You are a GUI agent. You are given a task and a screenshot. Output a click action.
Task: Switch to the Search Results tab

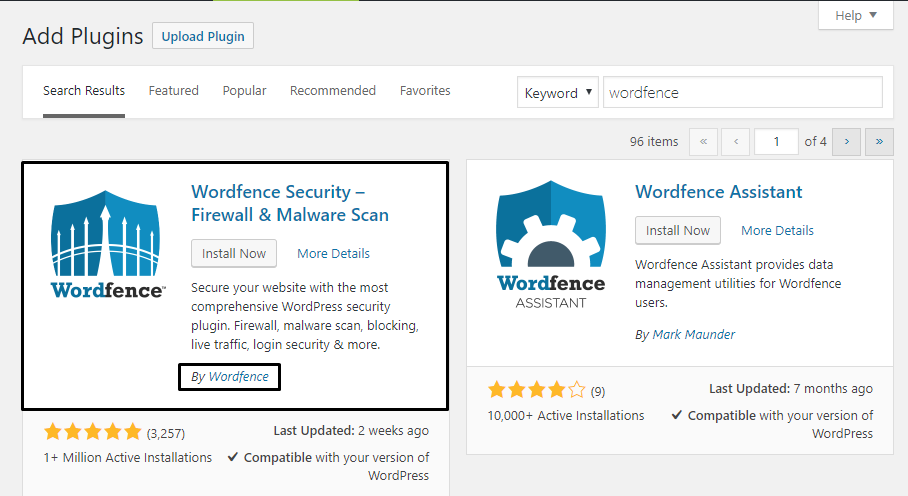[x=84, y=91]
